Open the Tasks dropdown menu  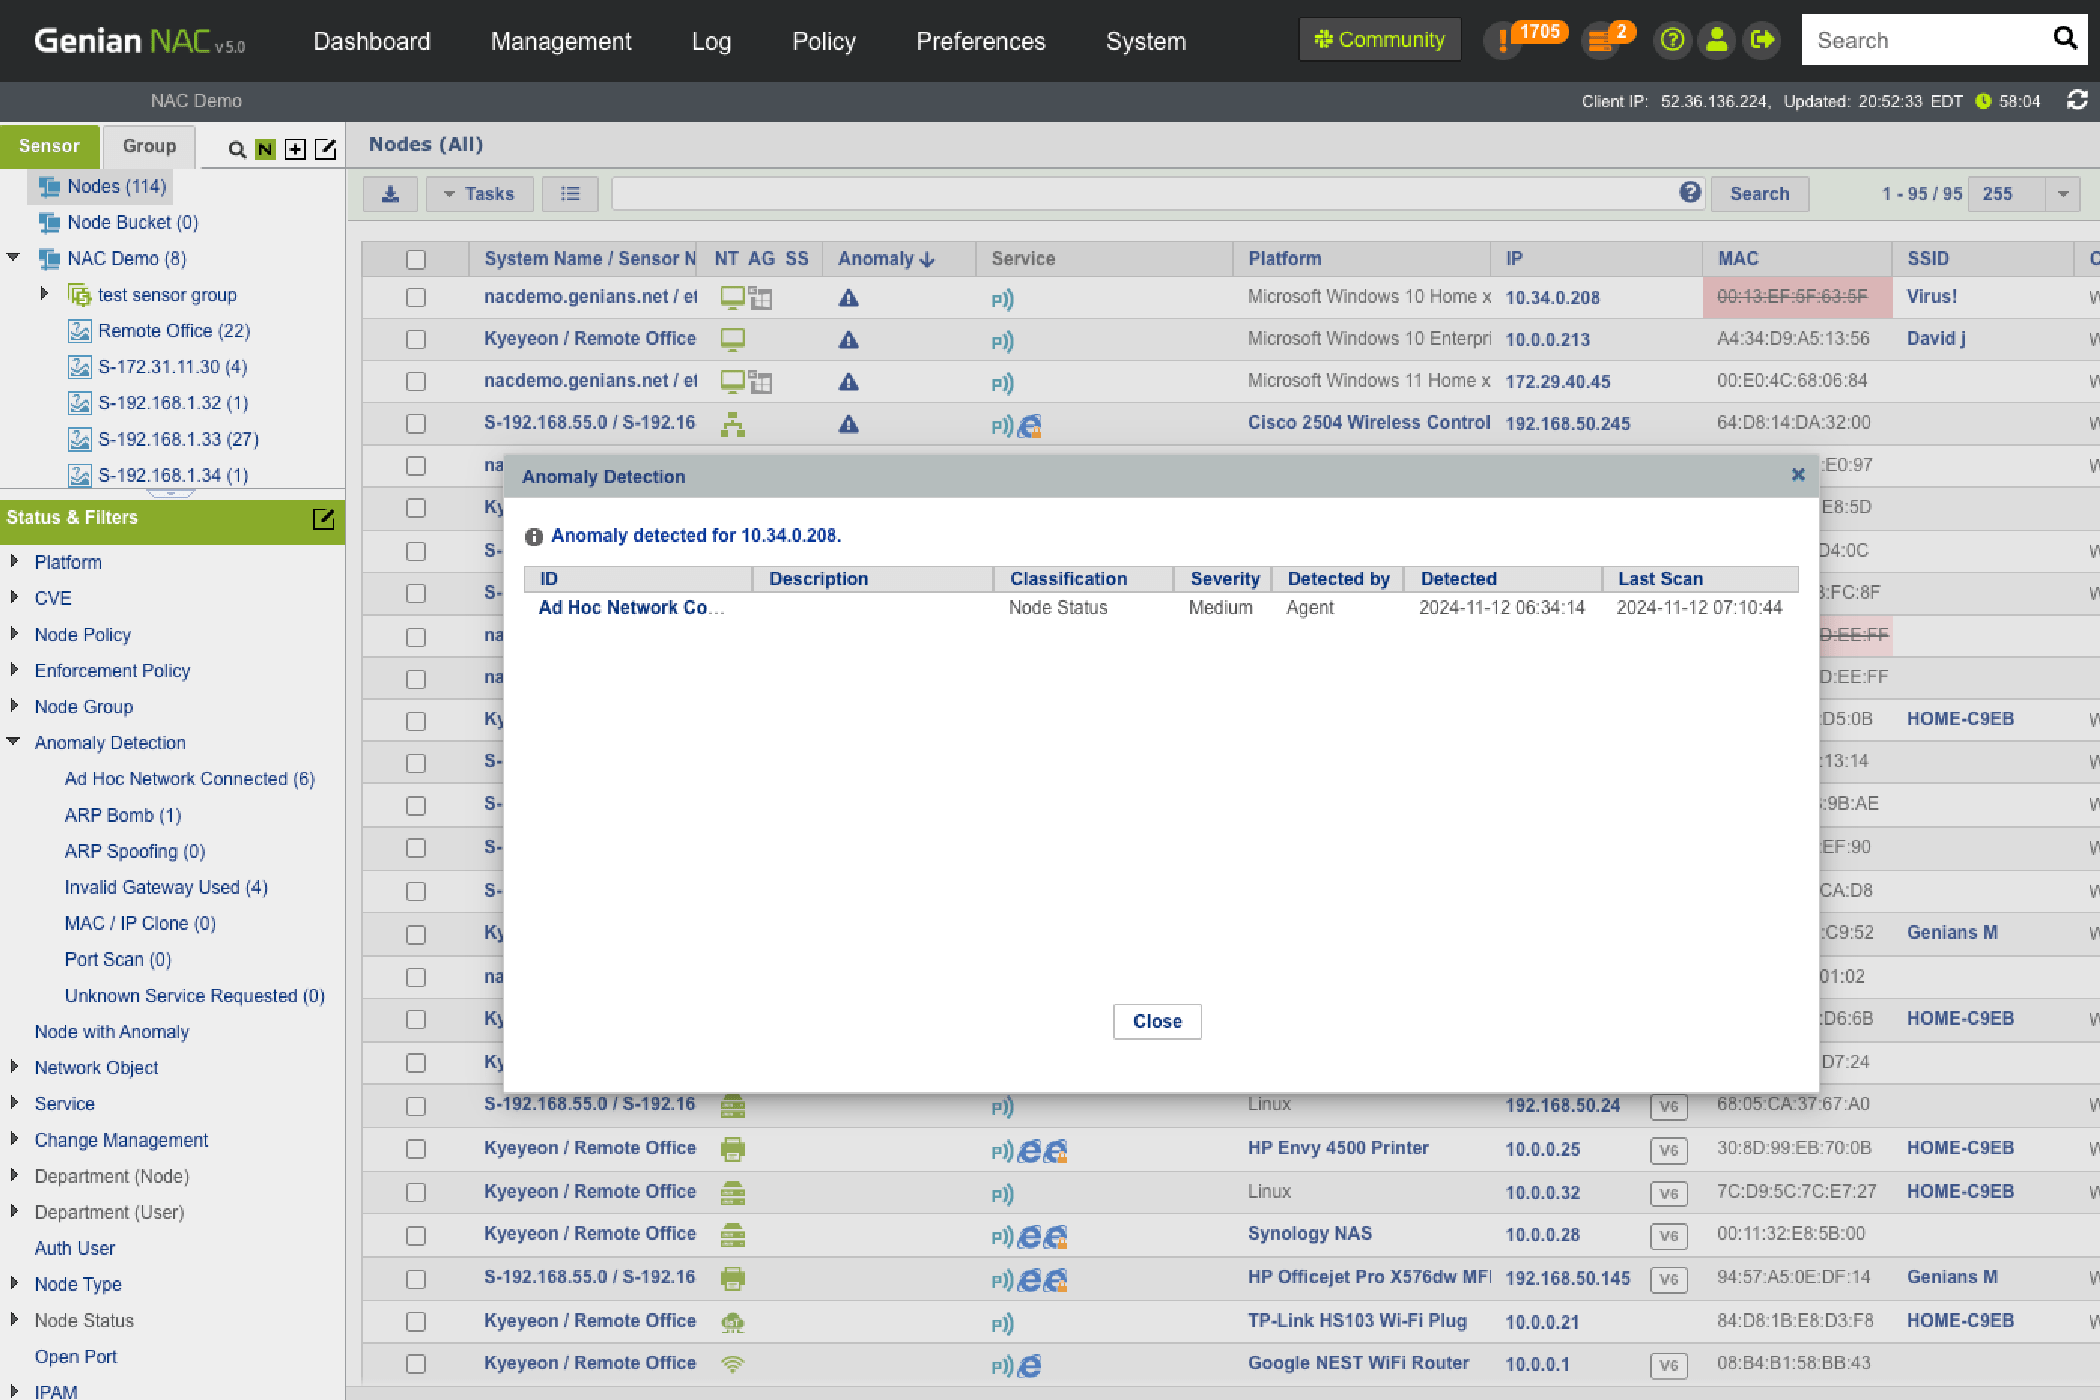[479, 194]
